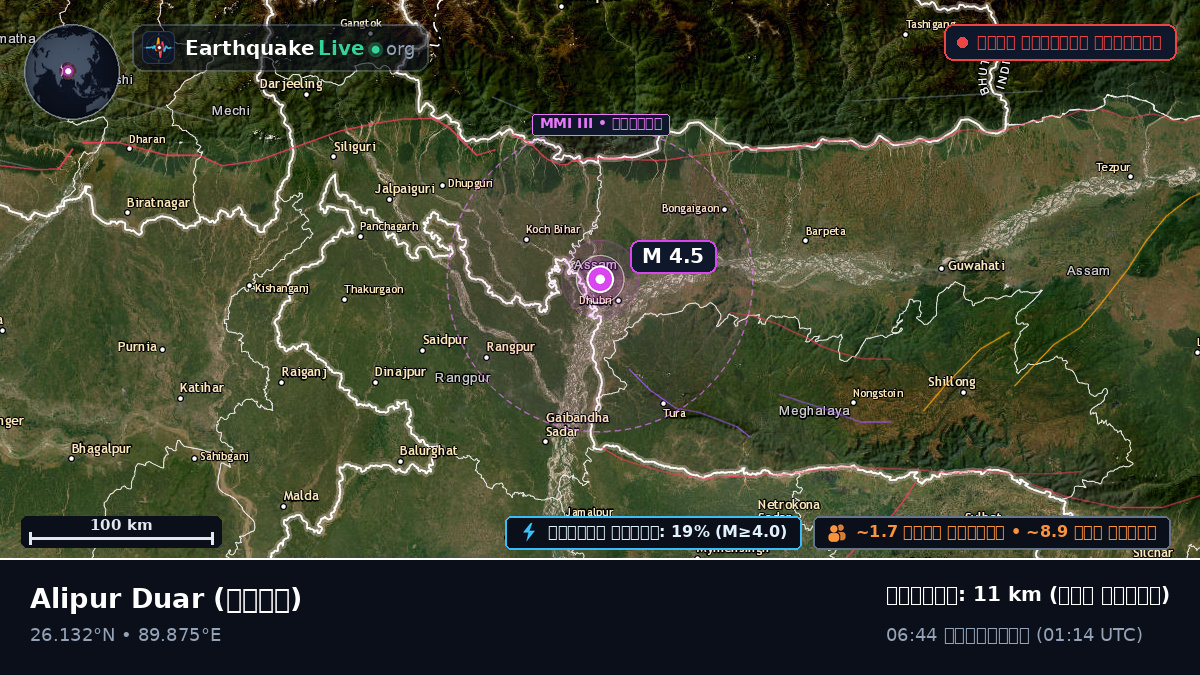The width and height of the screenshot is (1200, 675).
Task: Click the Darjeeling city label
Action: pos(291,84)
